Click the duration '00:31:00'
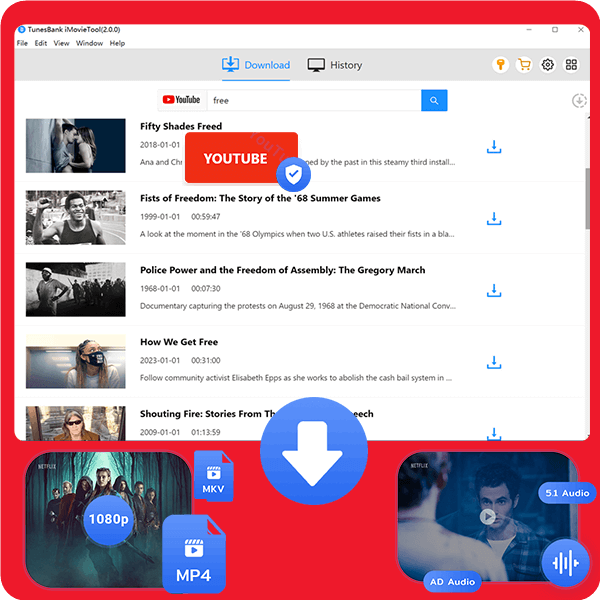 pyautogui.click(x=206, y=360)
